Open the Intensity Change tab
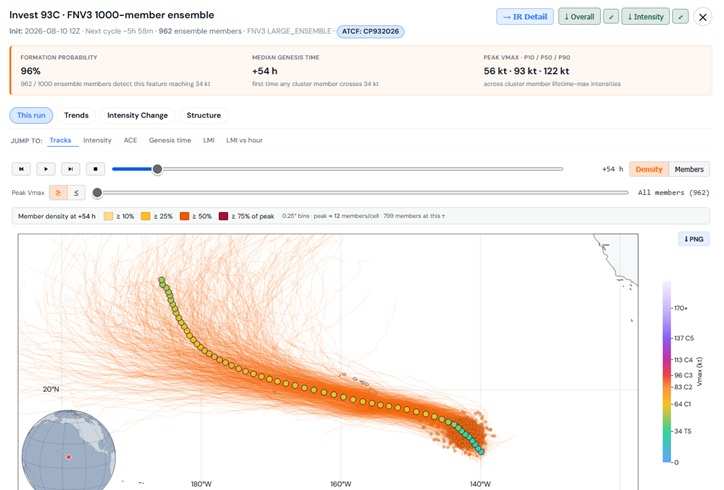Viewport: 724px width, 490px height. [138, 115]
